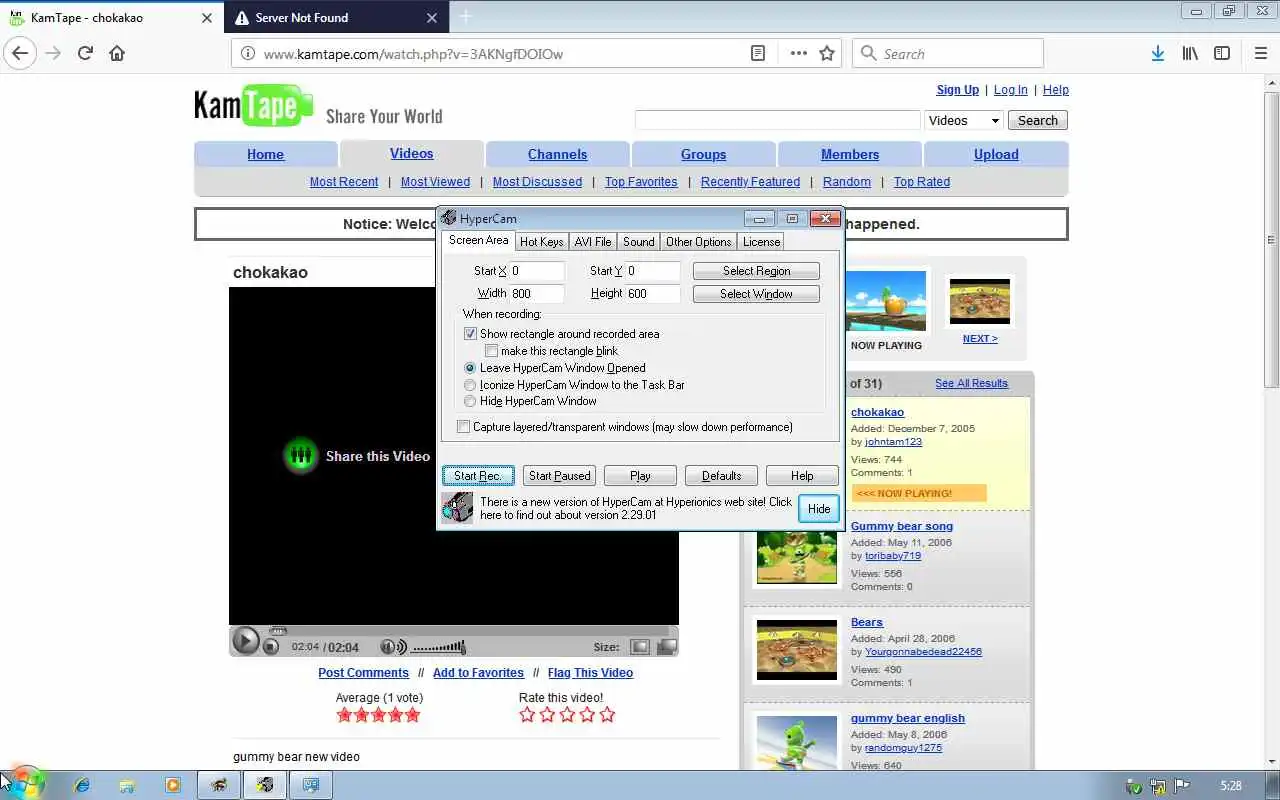Click the Most Viewed link

435,182
